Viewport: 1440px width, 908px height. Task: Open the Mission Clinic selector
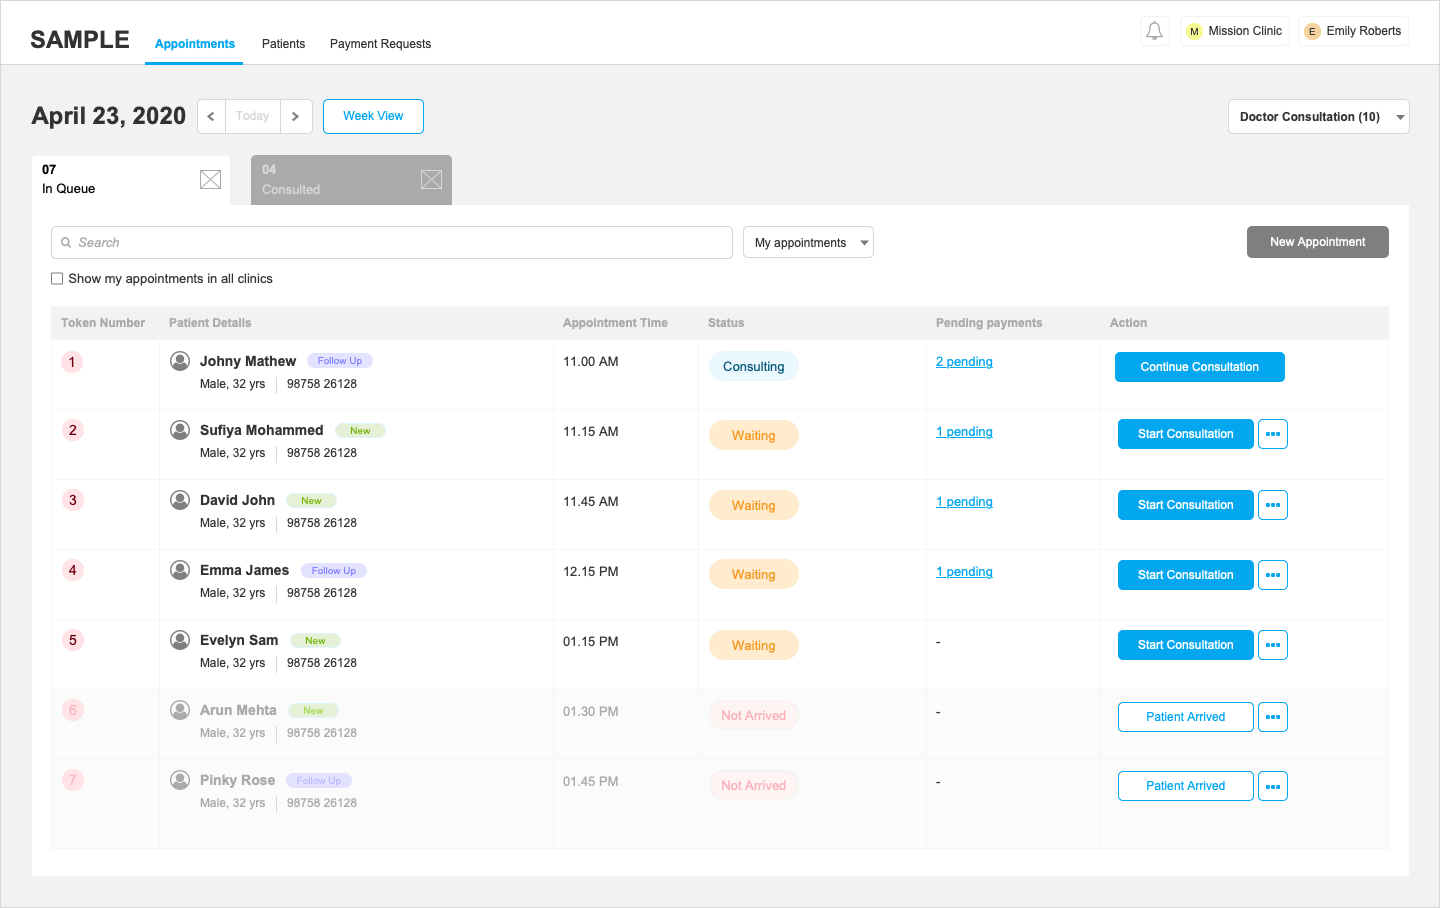pyautogui.click(x=1234, y=31)
